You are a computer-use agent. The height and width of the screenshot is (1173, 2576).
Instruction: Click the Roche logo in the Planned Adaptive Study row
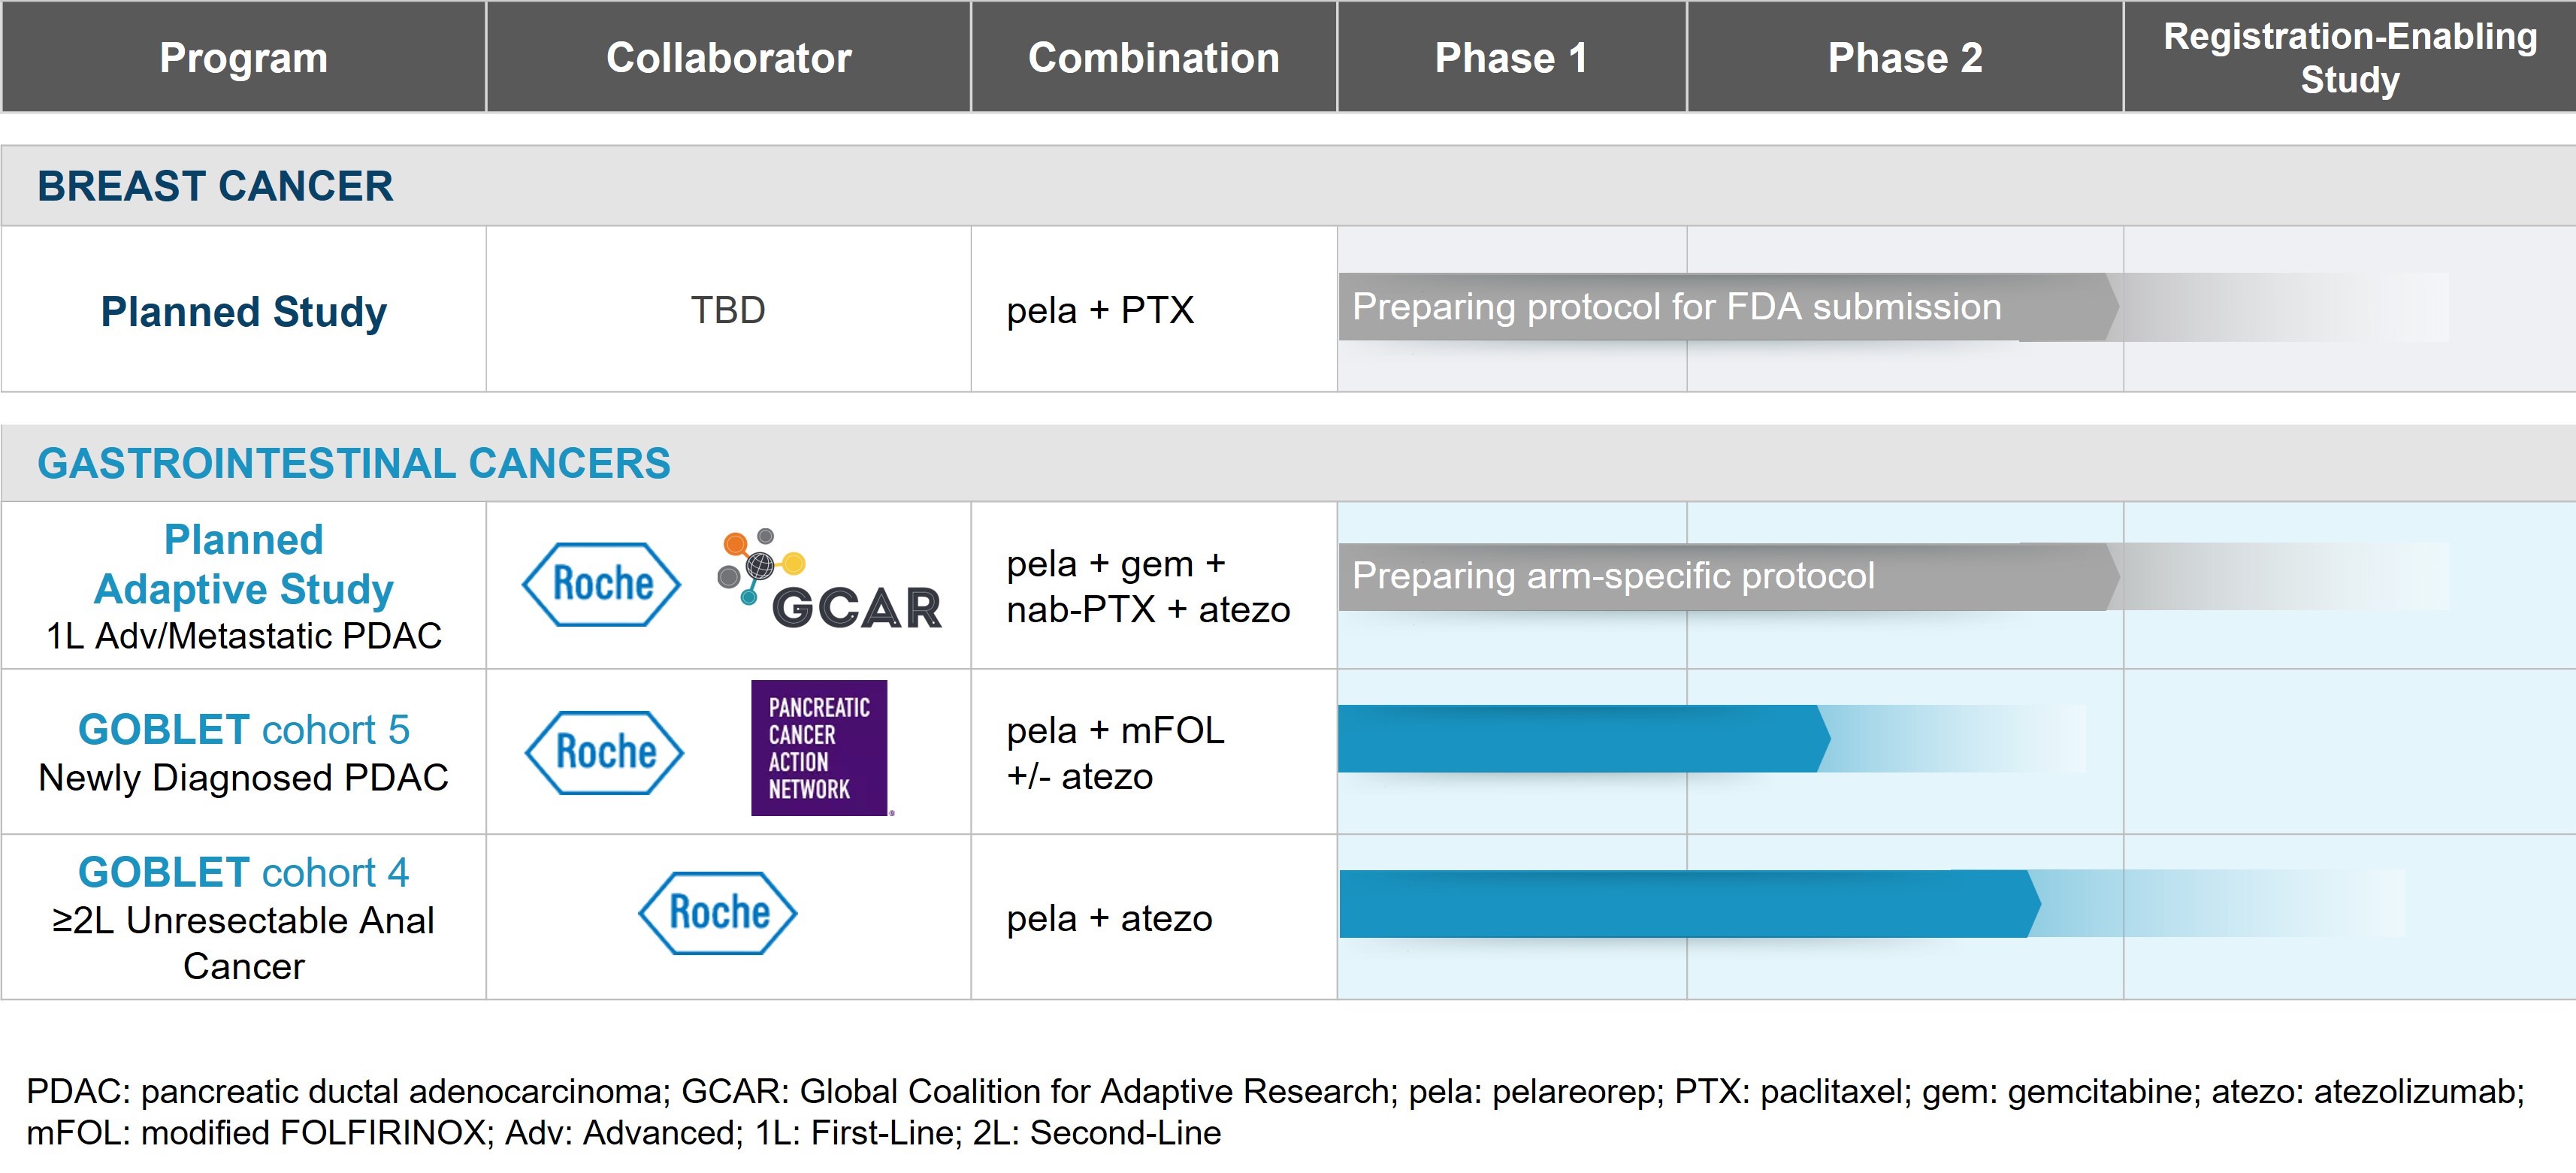point(602,584)
